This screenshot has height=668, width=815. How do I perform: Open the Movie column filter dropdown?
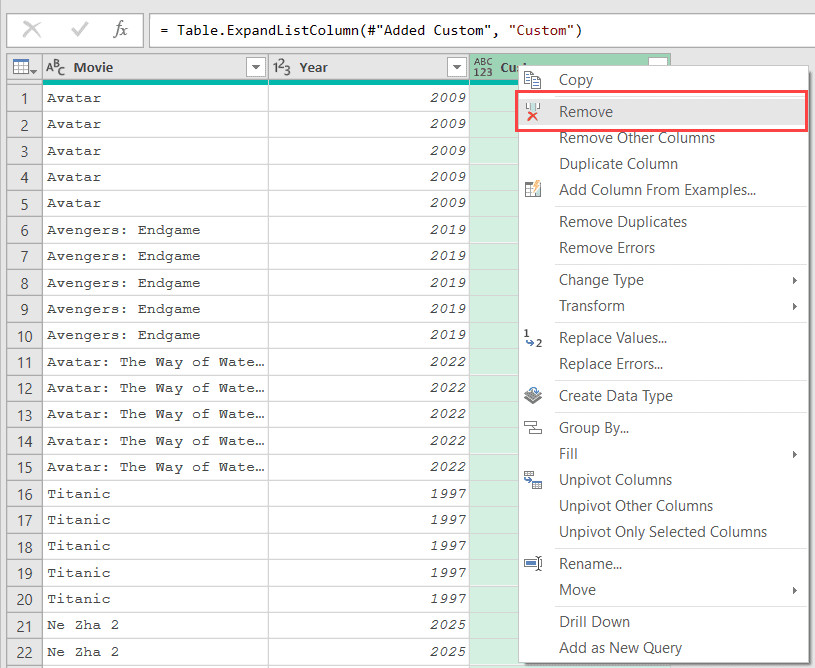[254, 68]
